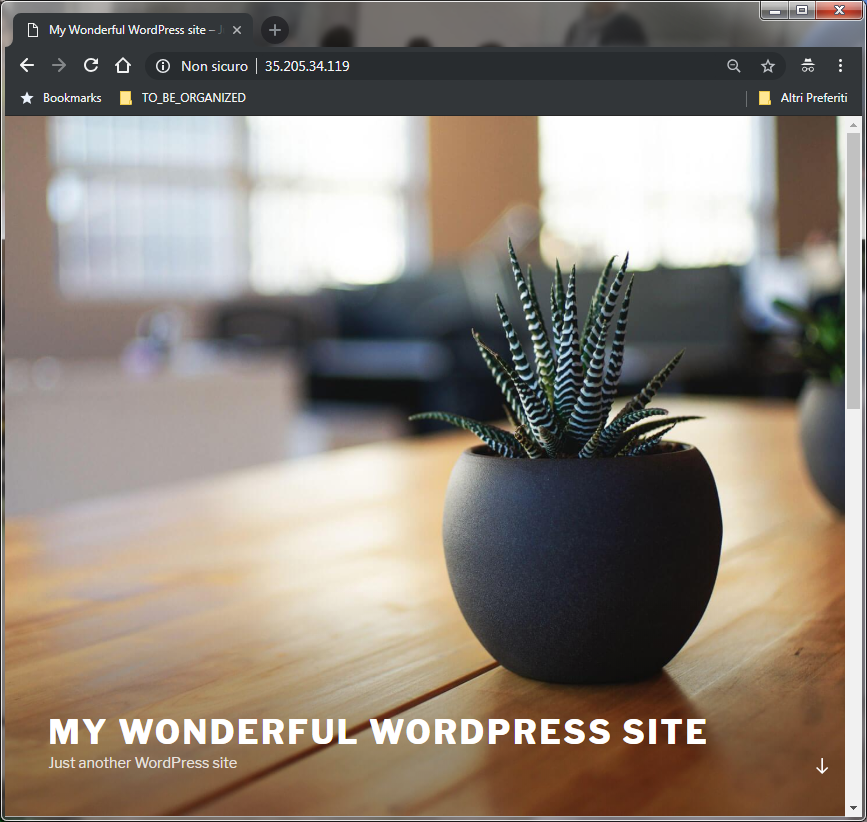Image resolution: width=867 pixels, height=822 pixels.
Task: Click the vertical scrollbar thumb
Action: [853, 271]
